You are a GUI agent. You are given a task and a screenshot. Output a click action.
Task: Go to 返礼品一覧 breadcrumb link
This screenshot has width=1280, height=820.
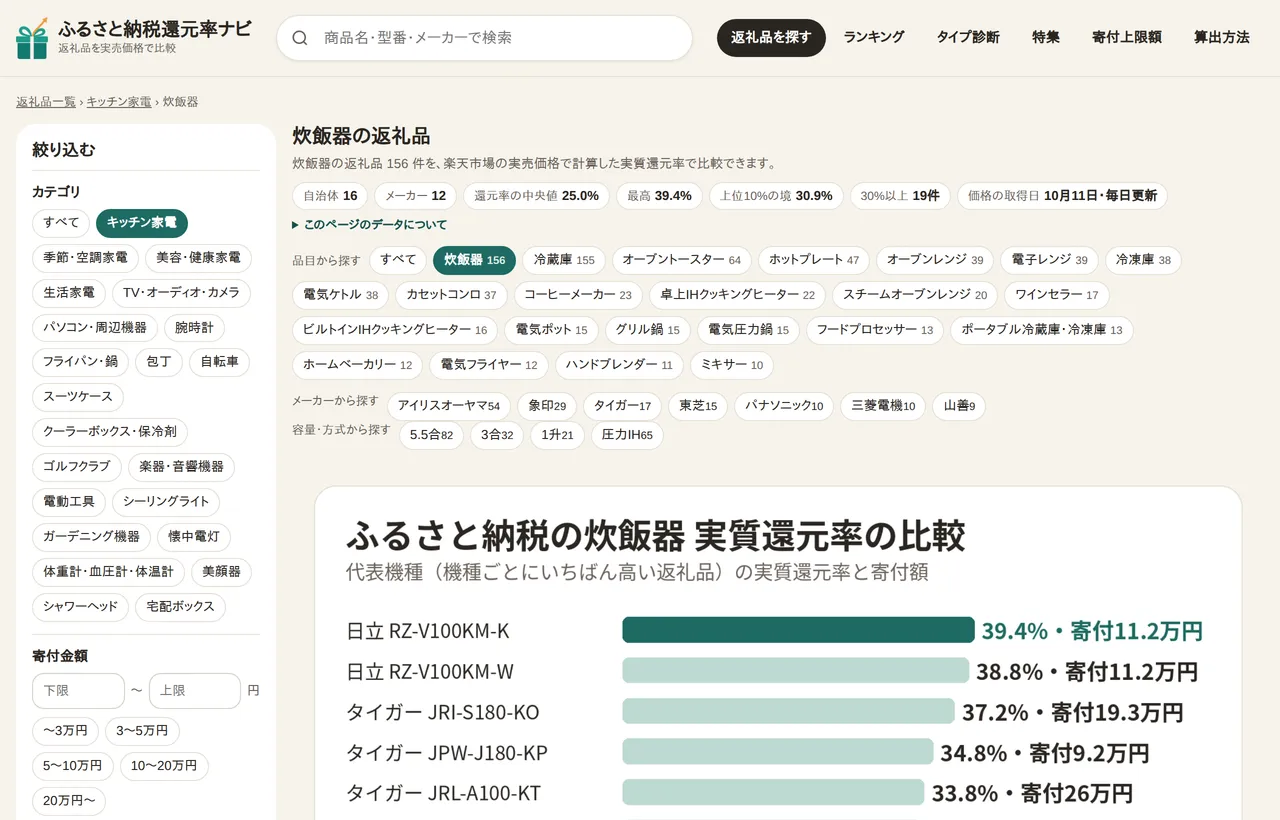[x=46, y=102]
